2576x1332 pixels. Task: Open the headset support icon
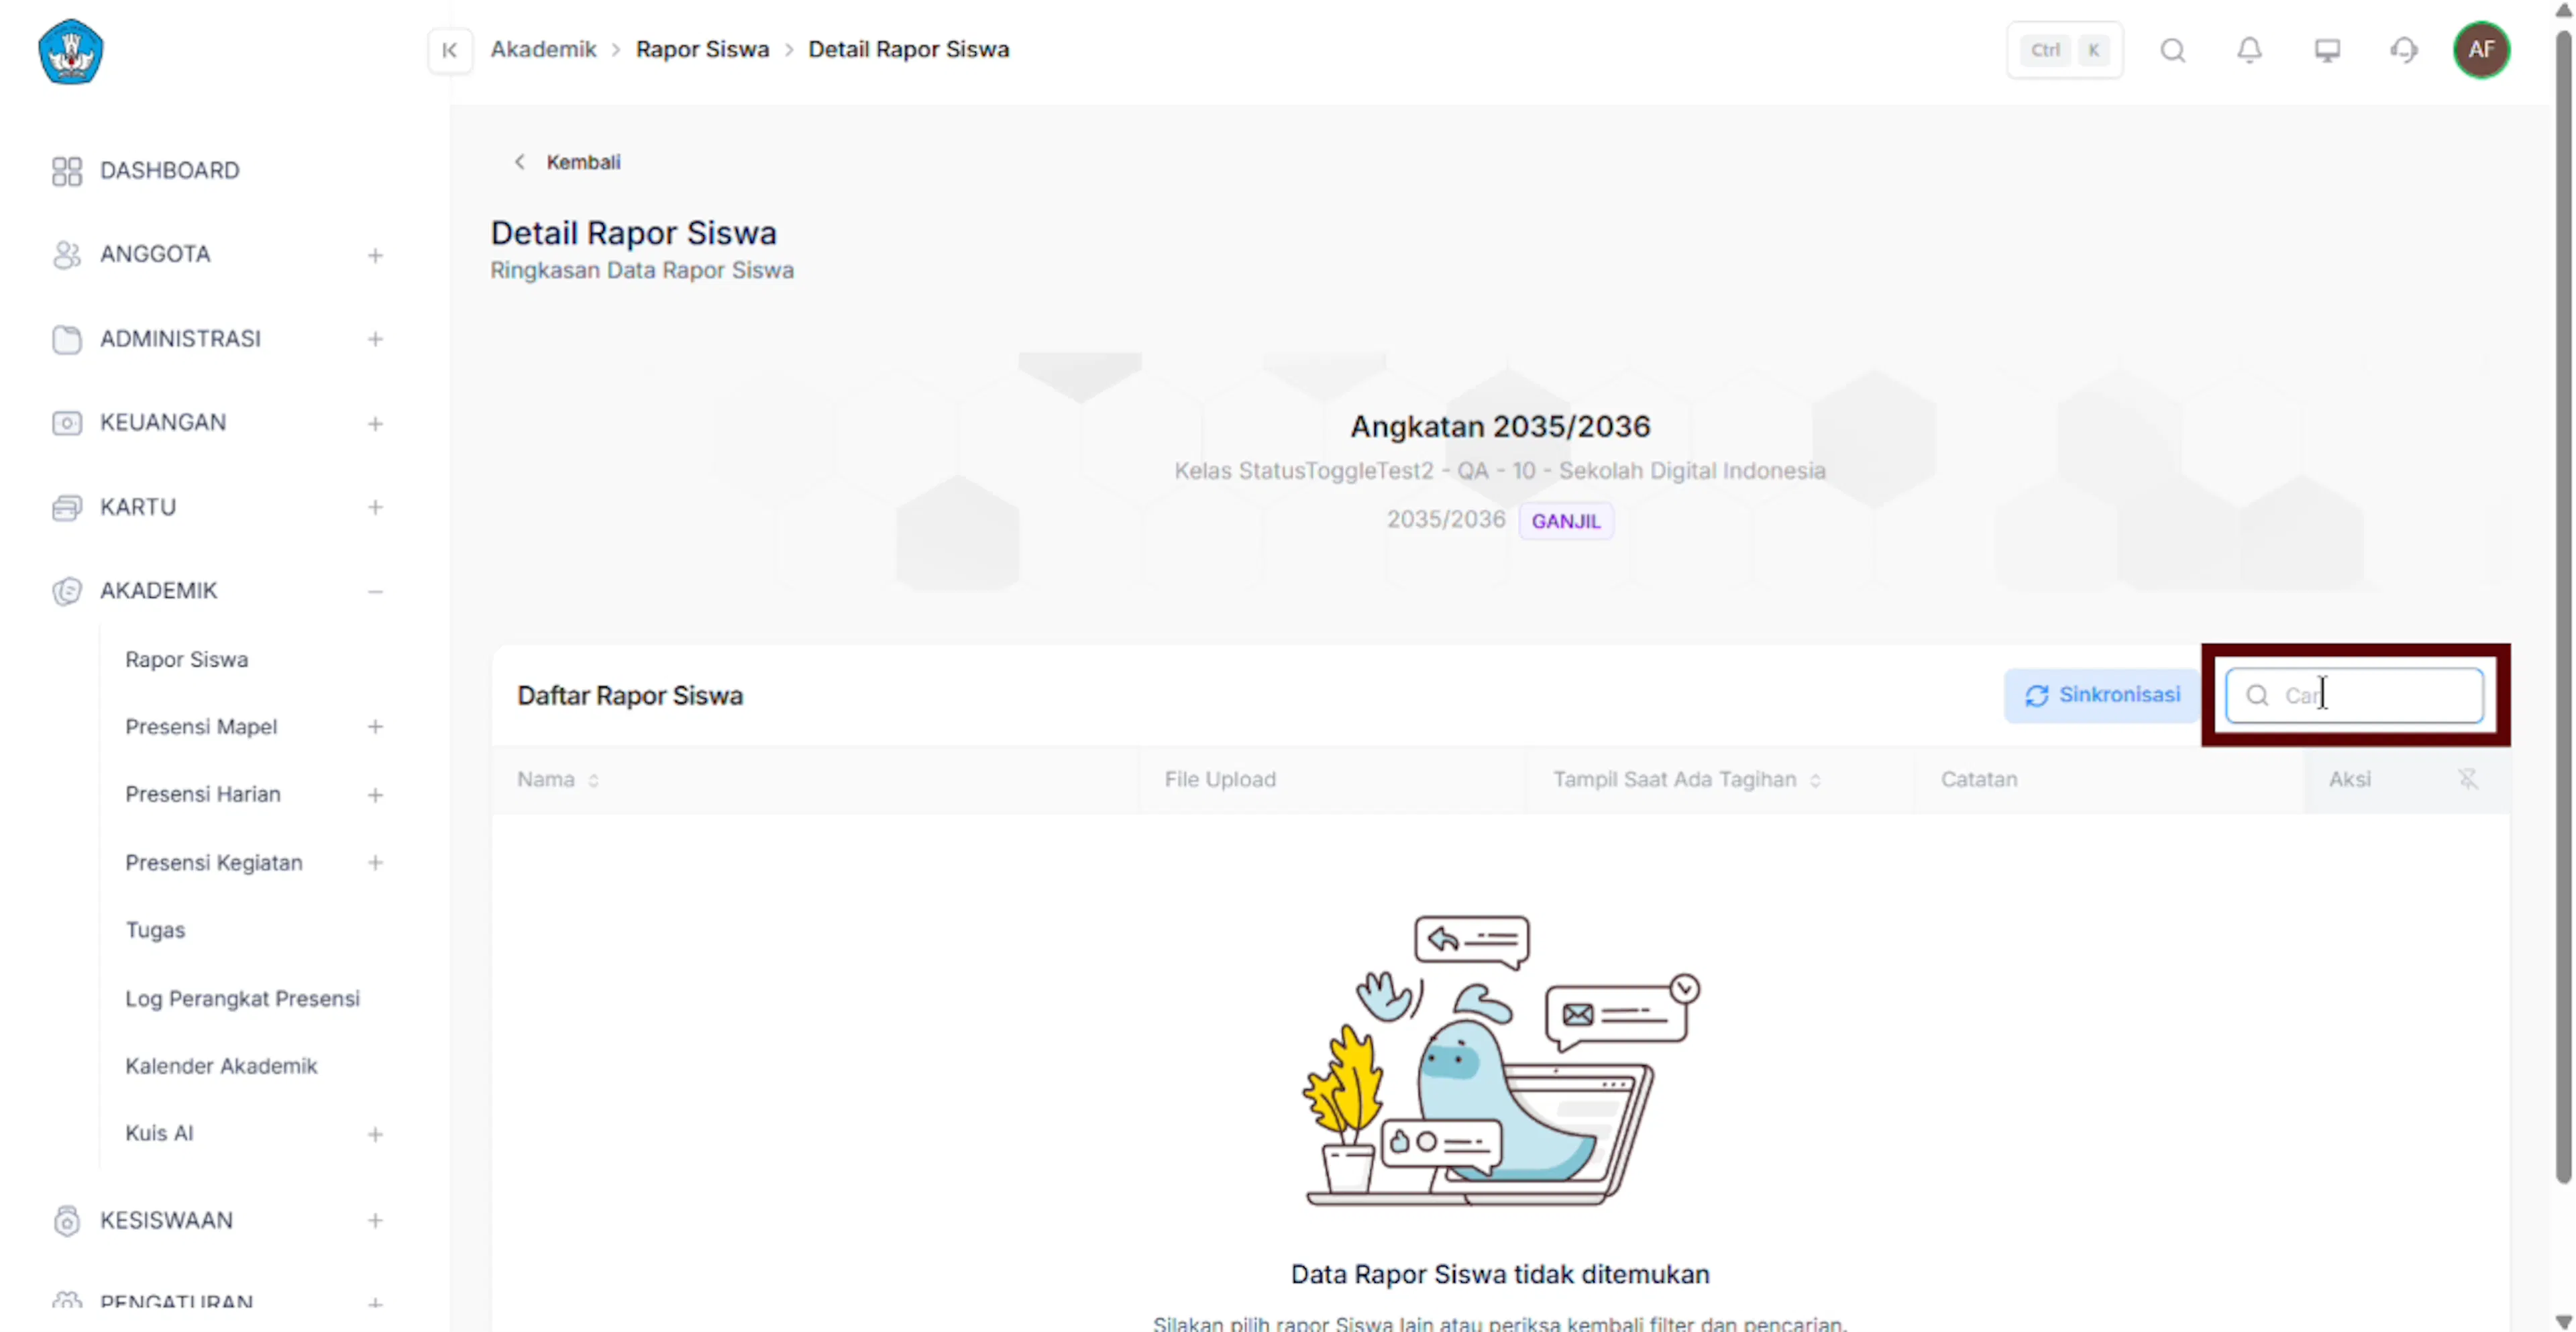pos(2404,50)
